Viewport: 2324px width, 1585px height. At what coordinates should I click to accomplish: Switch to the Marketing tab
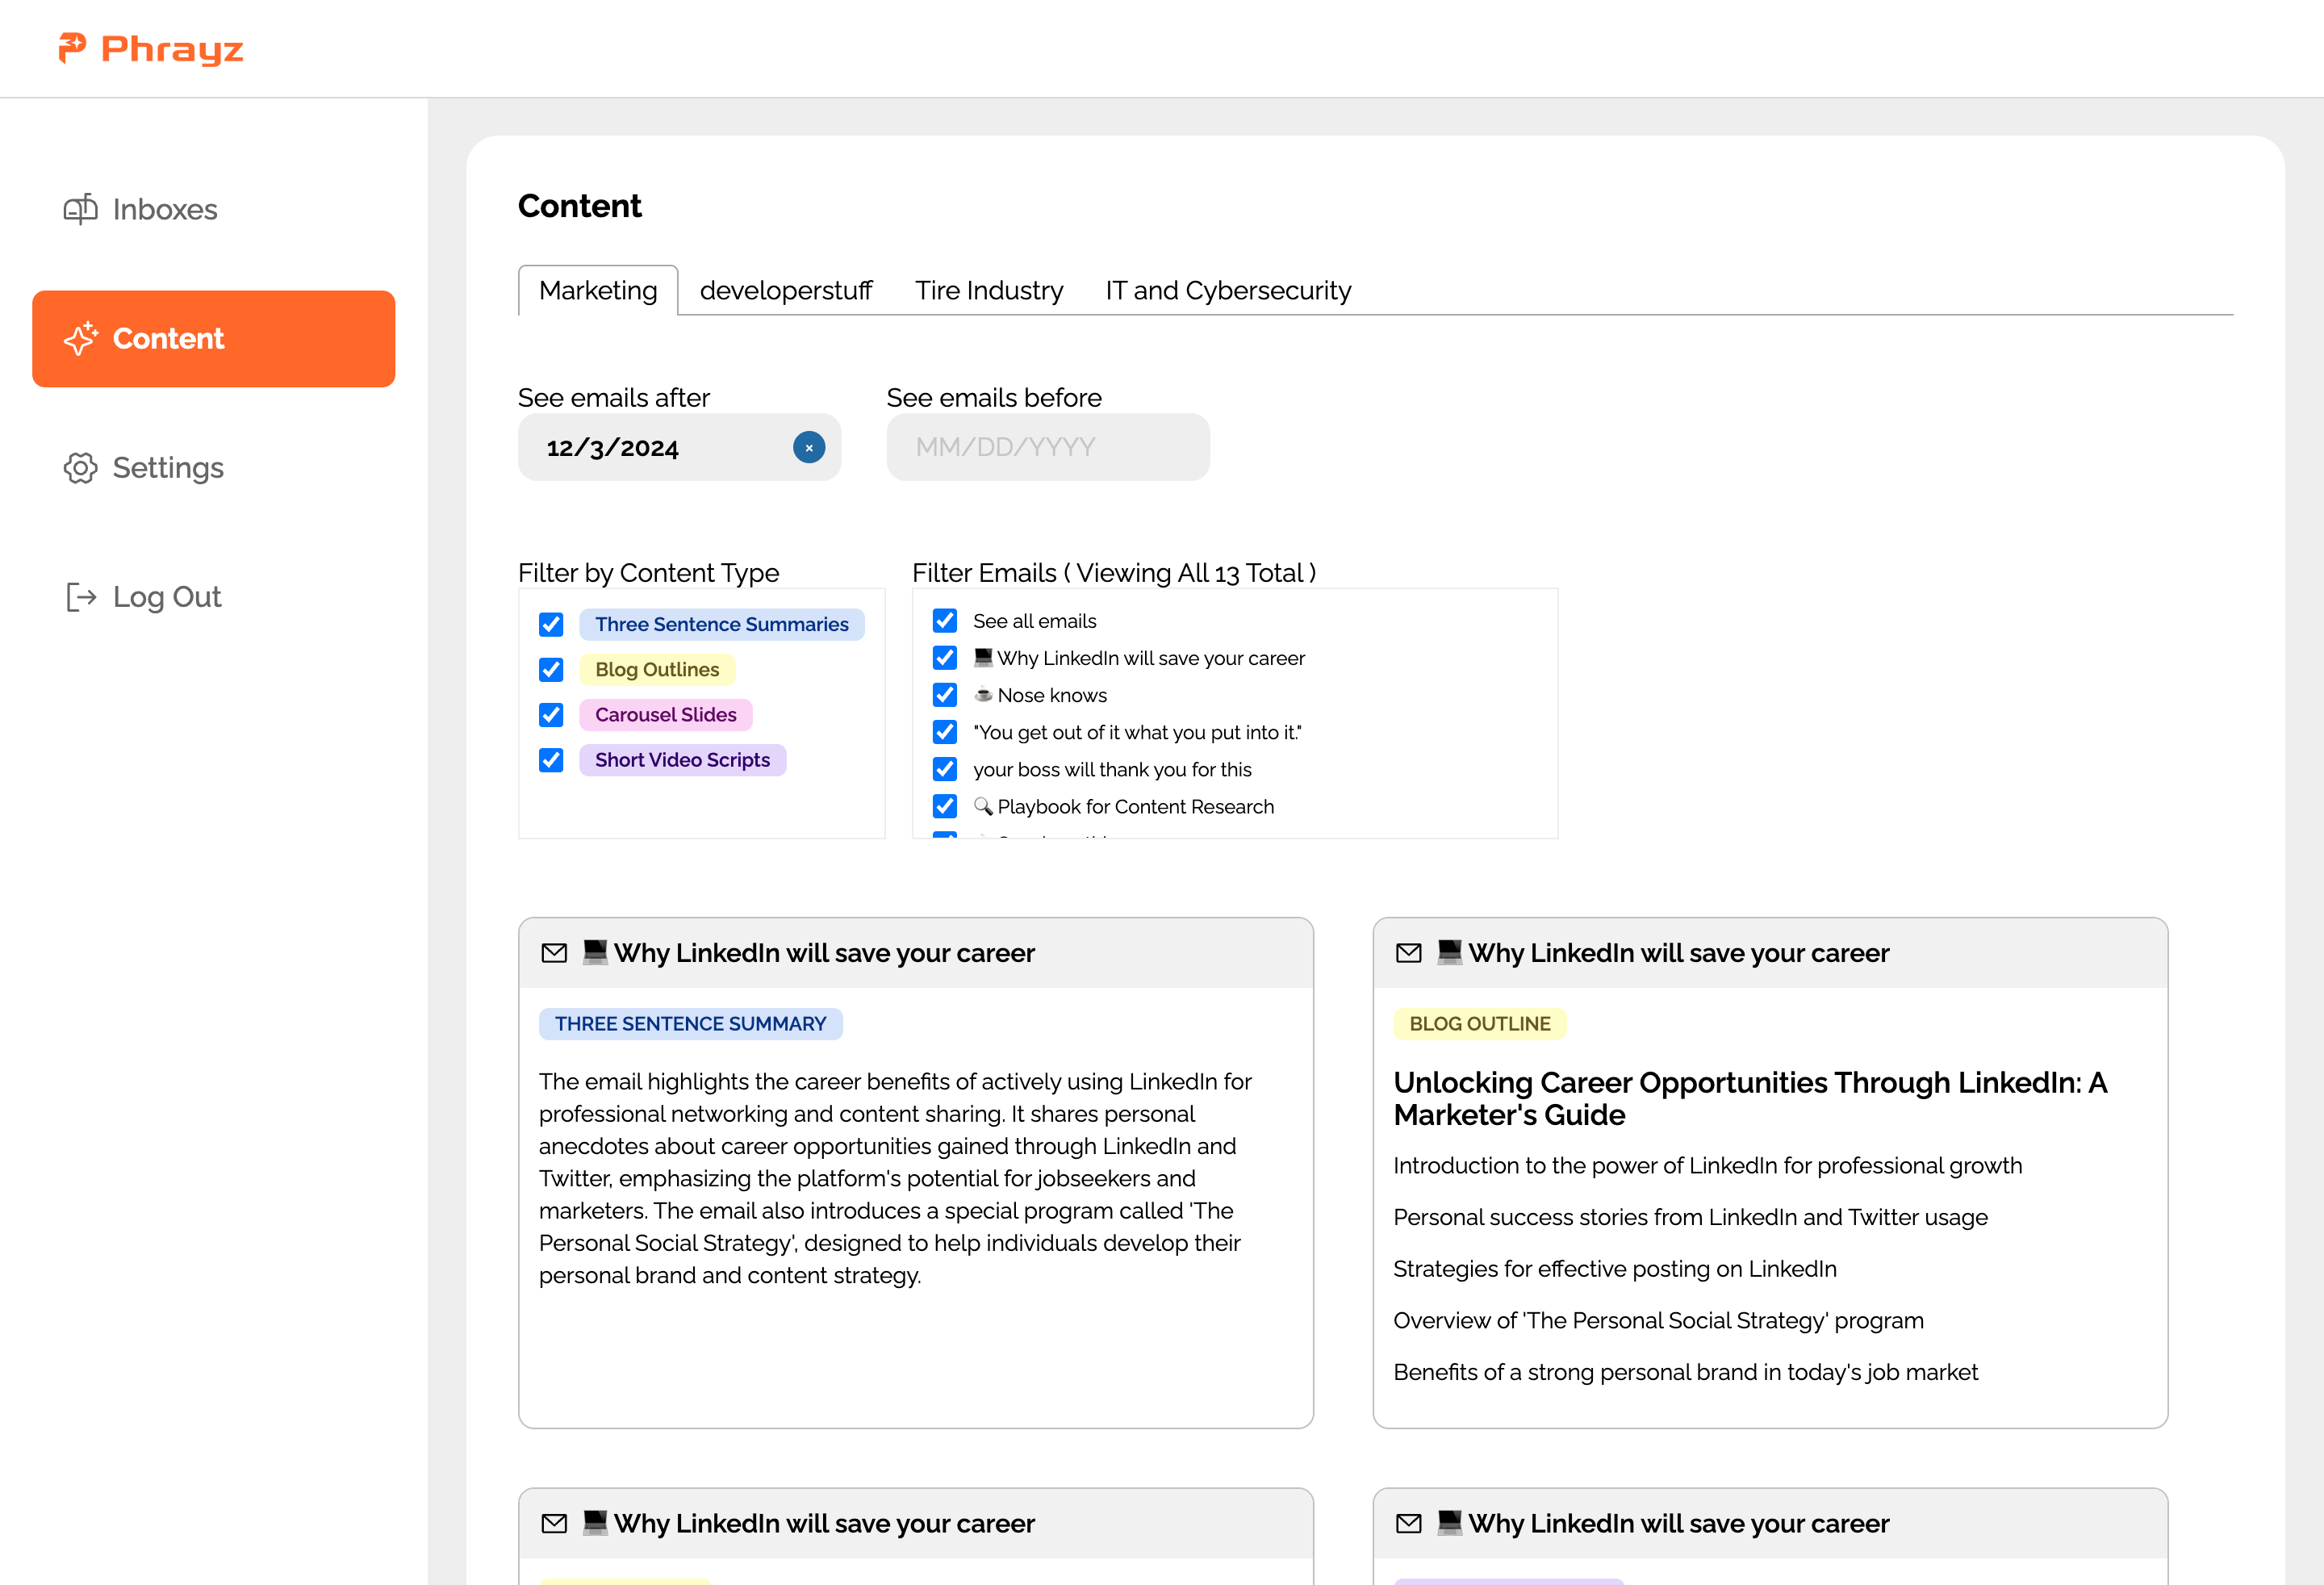(x=598, y=290)
